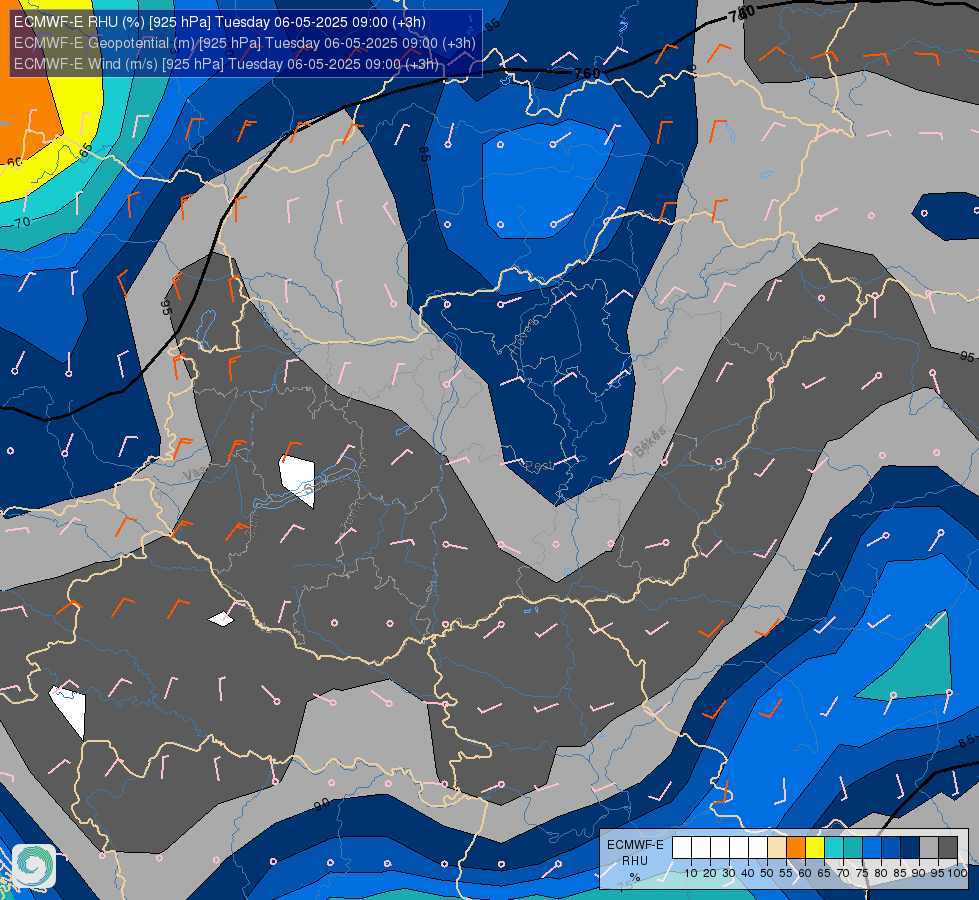Pick the yellow 60–65 legend swatch
979x900 pixels.
pos(815,847)
